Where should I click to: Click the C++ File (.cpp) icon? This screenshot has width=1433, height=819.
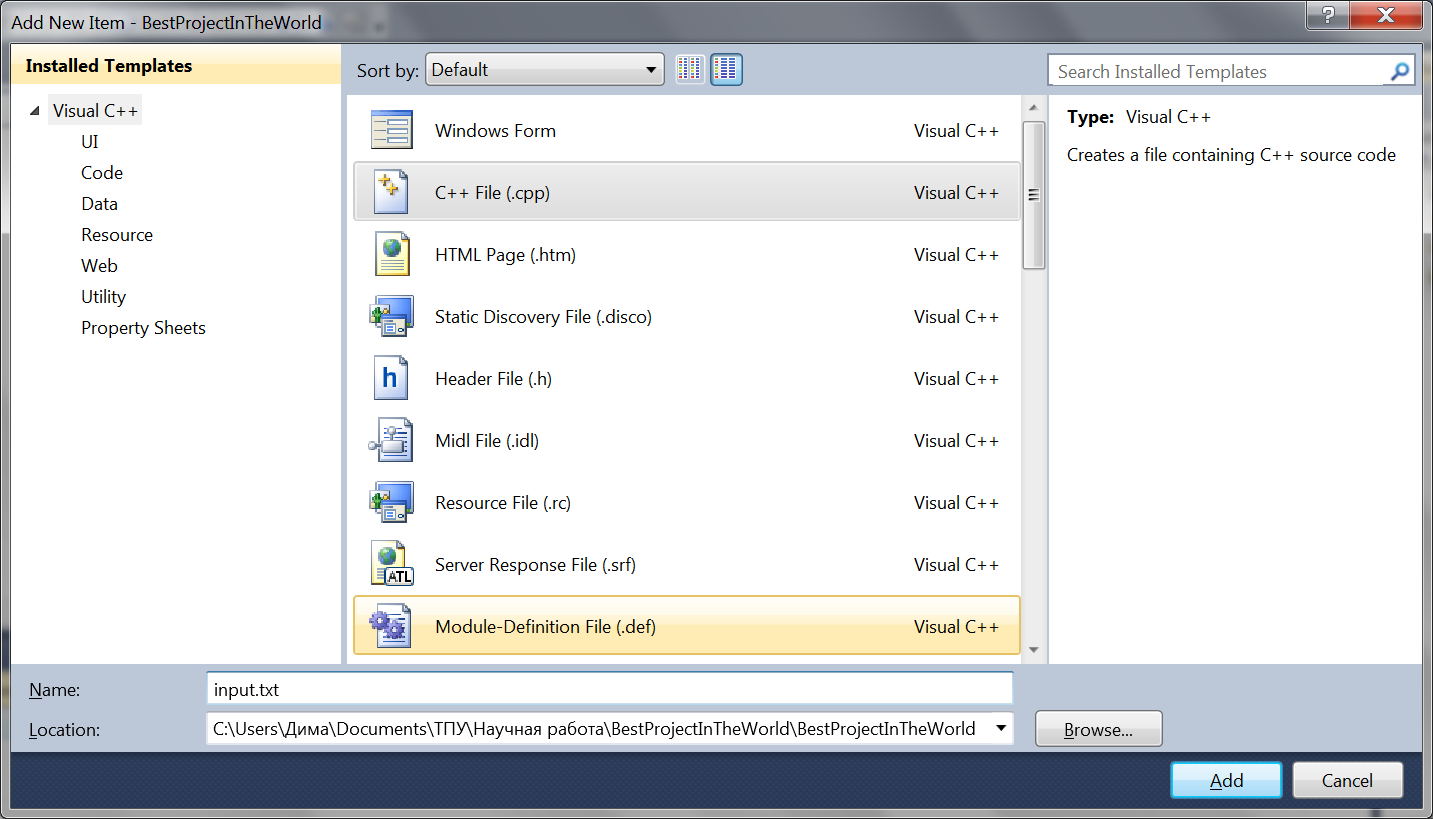click(x=391, y=192)
